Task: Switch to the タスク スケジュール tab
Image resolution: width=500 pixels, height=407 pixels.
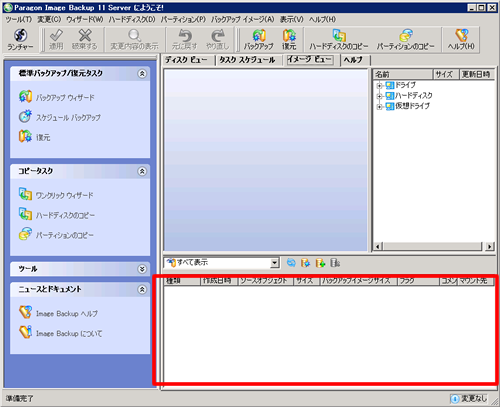Action: [247, 60]
